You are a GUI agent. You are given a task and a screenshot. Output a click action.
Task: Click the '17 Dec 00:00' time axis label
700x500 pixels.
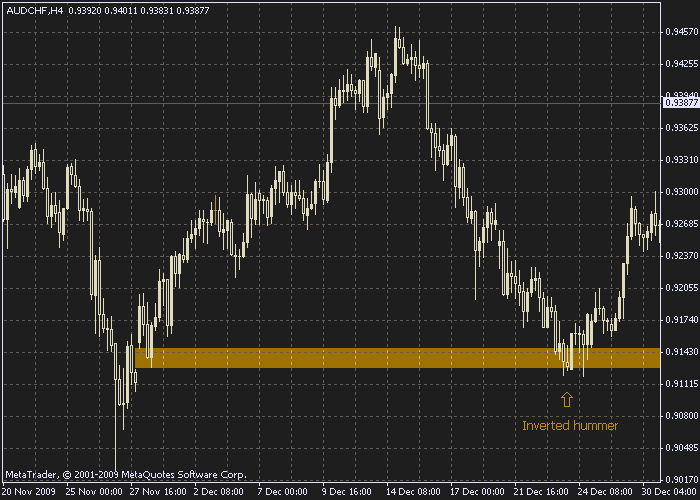point(478,492)
